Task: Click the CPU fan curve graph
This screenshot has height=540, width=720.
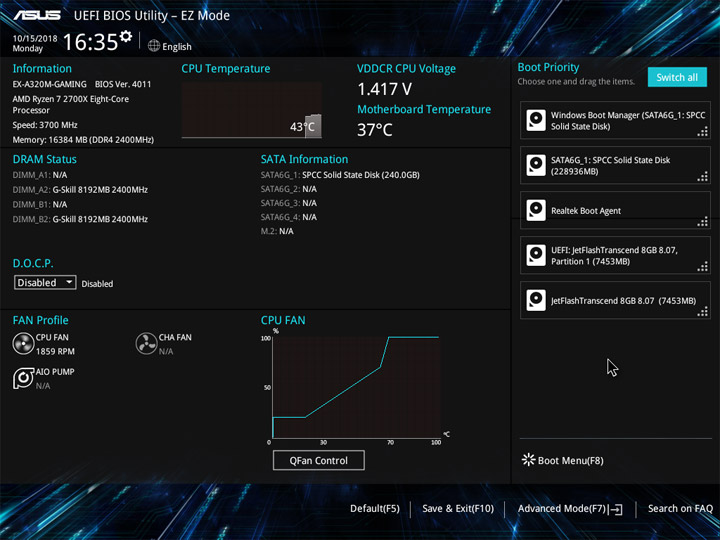Action: 356,387
